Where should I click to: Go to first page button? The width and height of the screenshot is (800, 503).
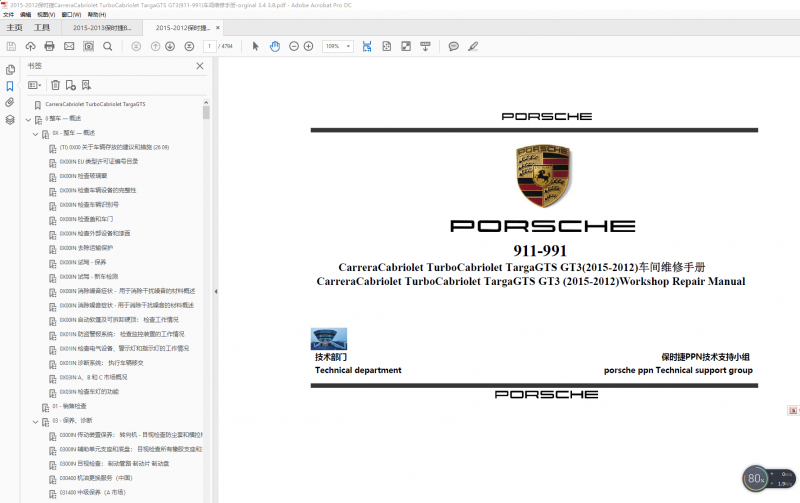tap(136, 46)
